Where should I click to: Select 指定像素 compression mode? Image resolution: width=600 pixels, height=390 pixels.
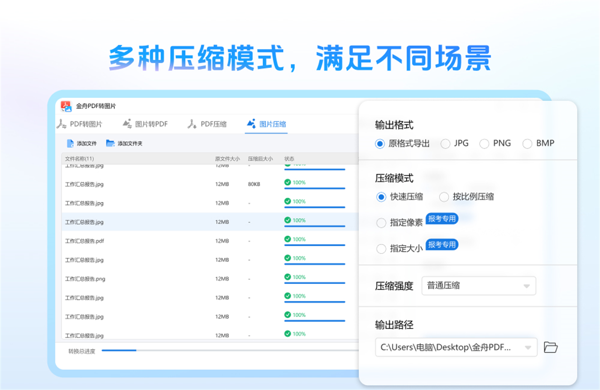point(399,222)
